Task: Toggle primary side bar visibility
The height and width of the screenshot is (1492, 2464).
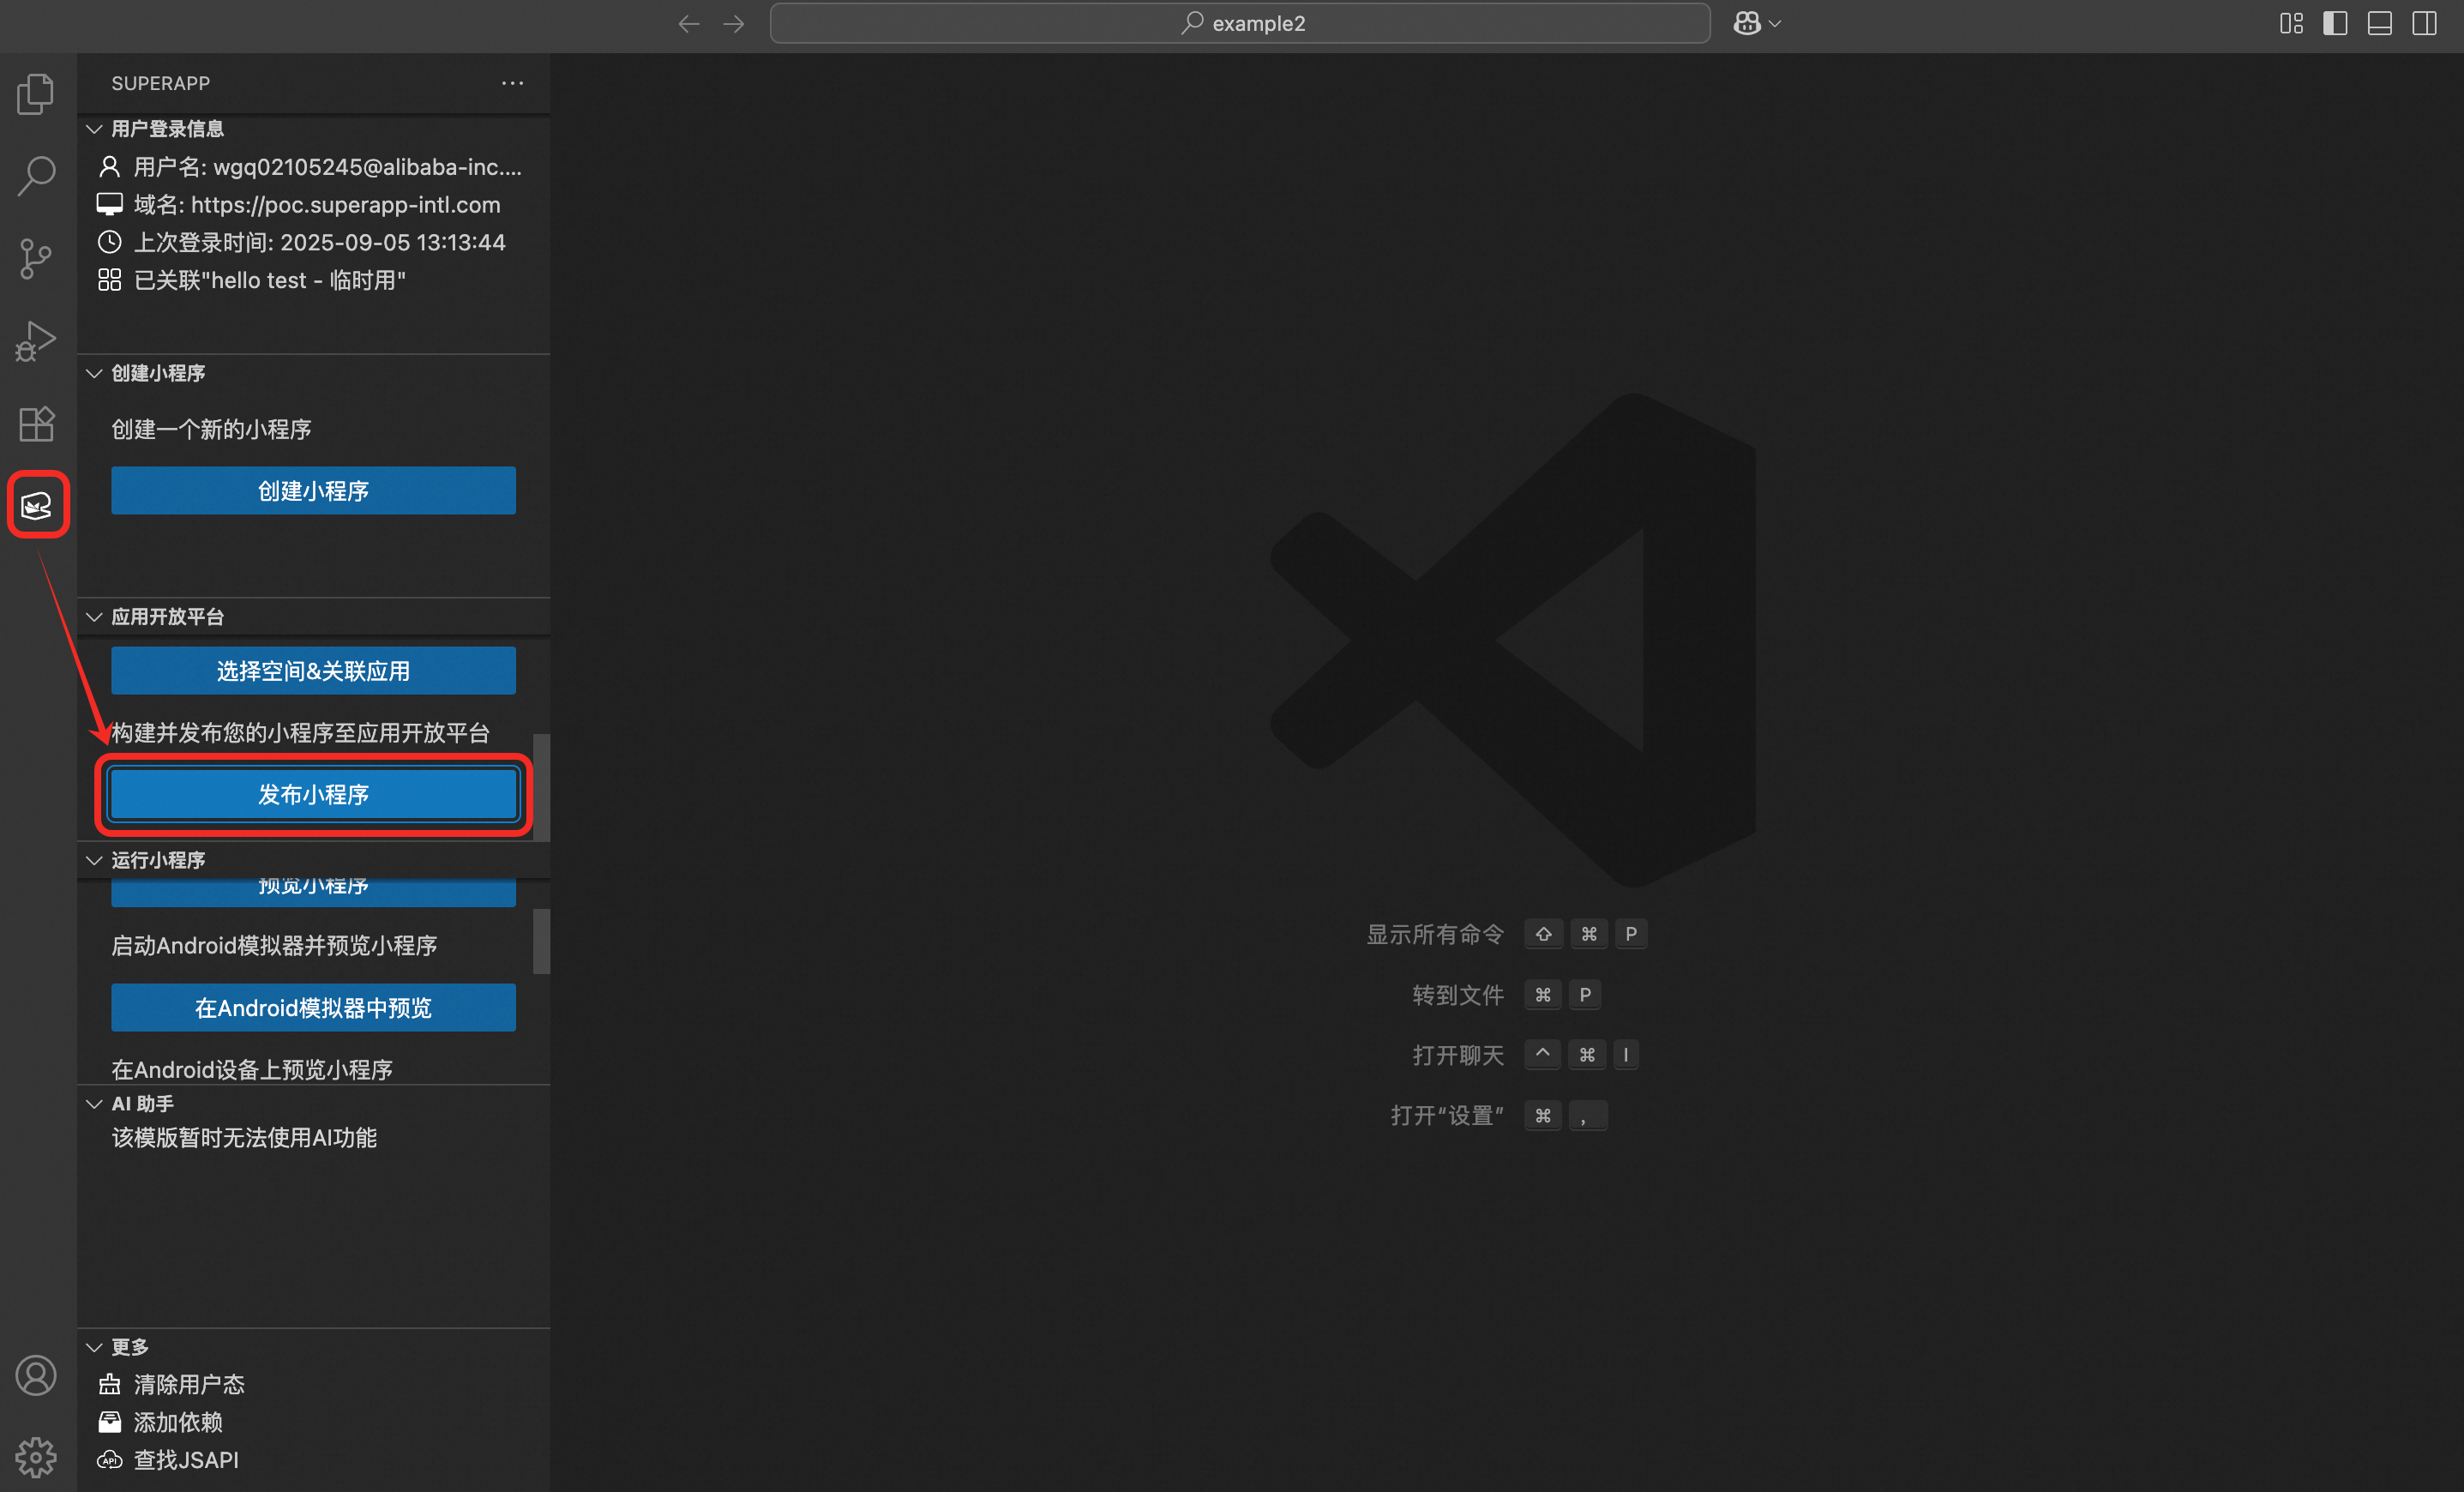Action: click(x=2335, y=23)
